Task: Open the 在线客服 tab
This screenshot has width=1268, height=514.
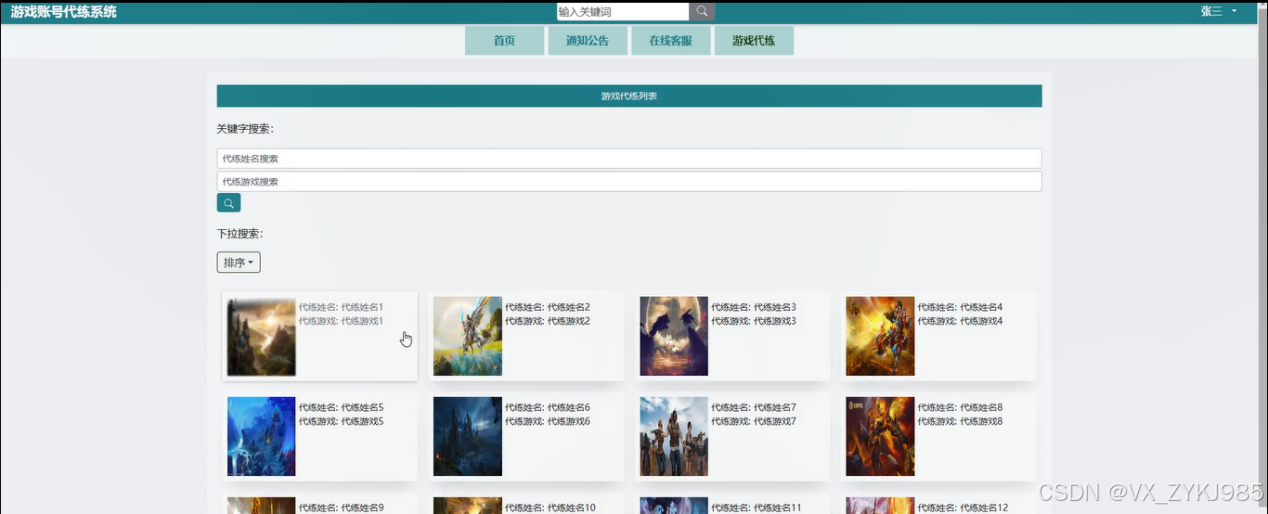Action: tap(671, 41)
